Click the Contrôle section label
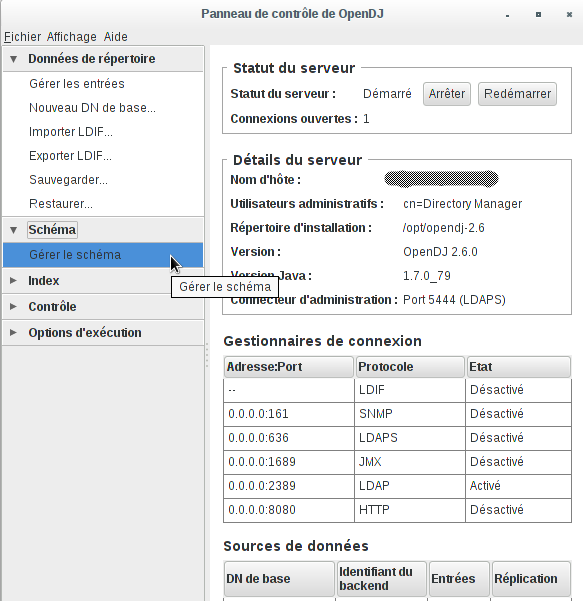583x601 pixels. (x=52, y=307)
